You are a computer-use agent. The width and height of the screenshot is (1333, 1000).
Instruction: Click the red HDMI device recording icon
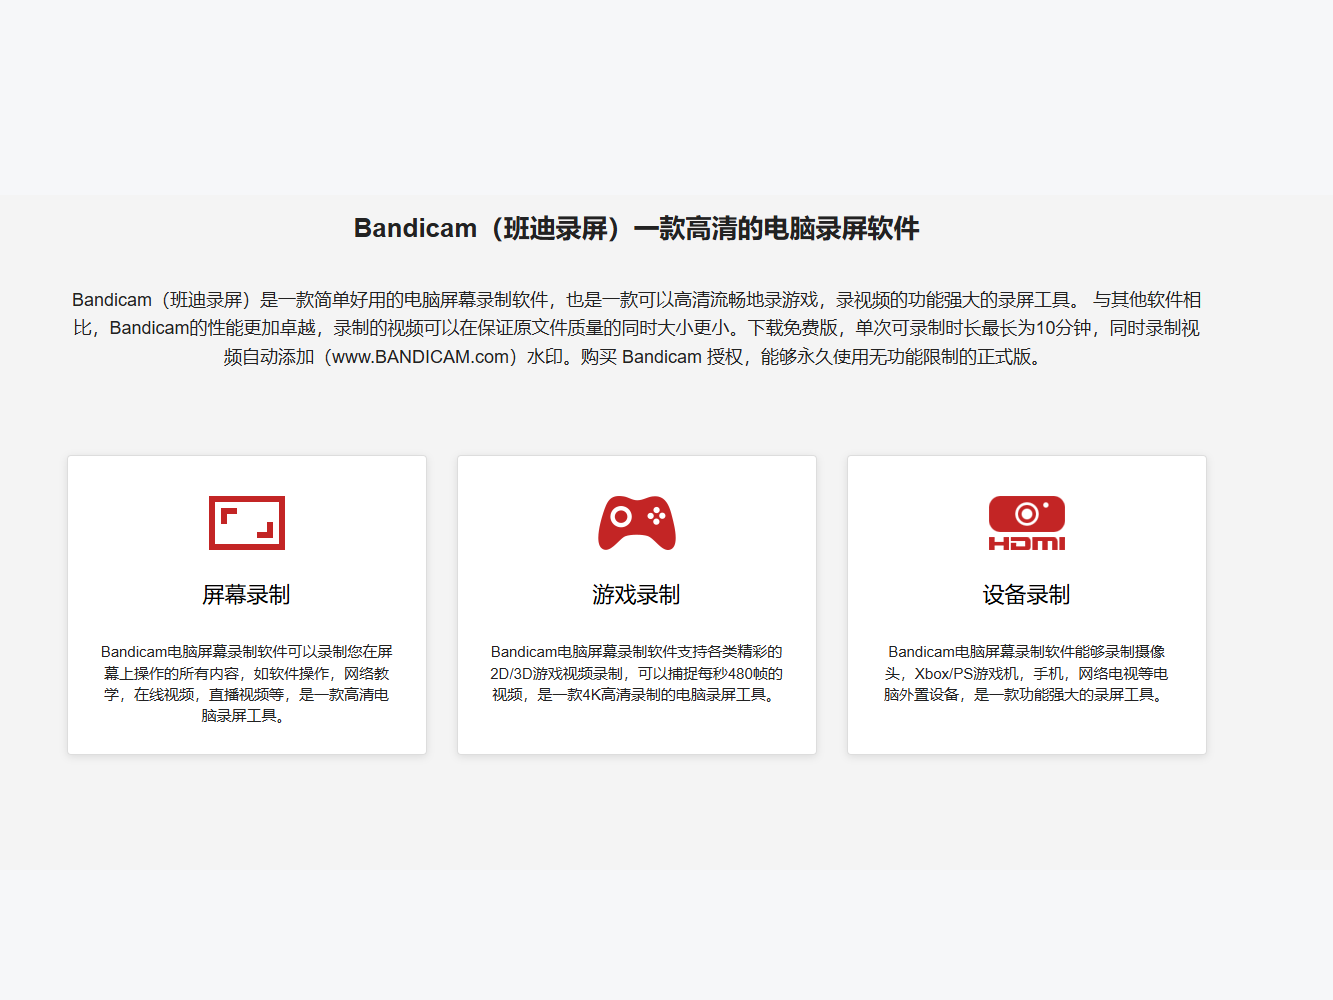point(1027,523)
